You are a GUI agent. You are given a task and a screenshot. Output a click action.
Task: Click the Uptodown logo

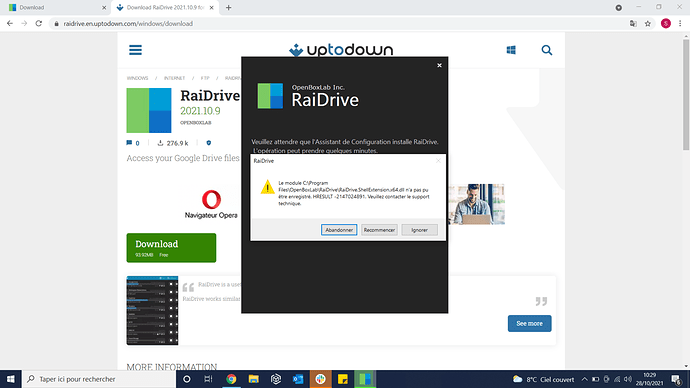[341, 50]
